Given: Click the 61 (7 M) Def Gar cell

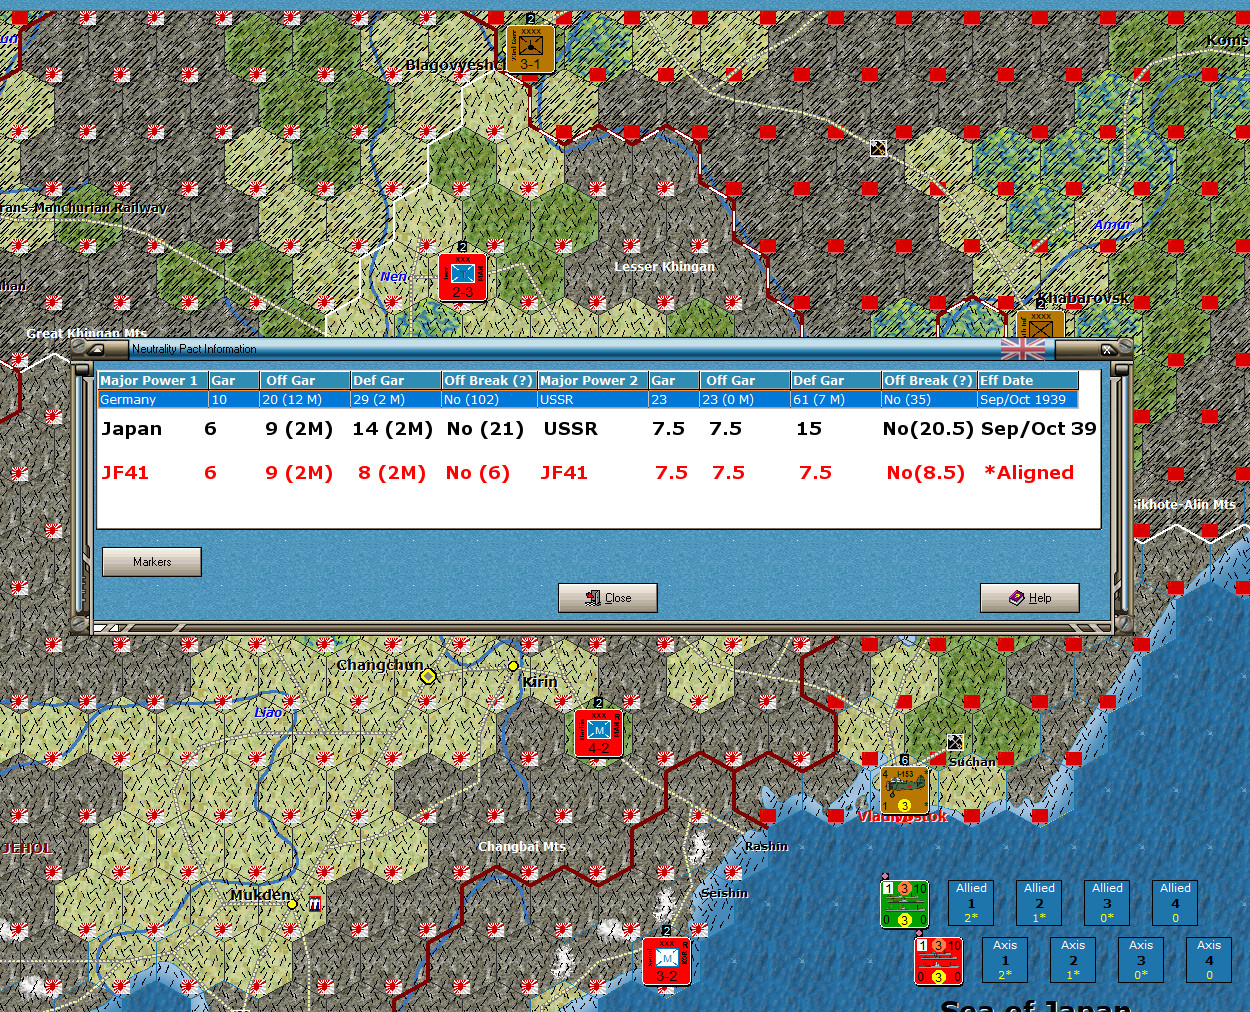Looking at the screenshot, I should (836, 399).
